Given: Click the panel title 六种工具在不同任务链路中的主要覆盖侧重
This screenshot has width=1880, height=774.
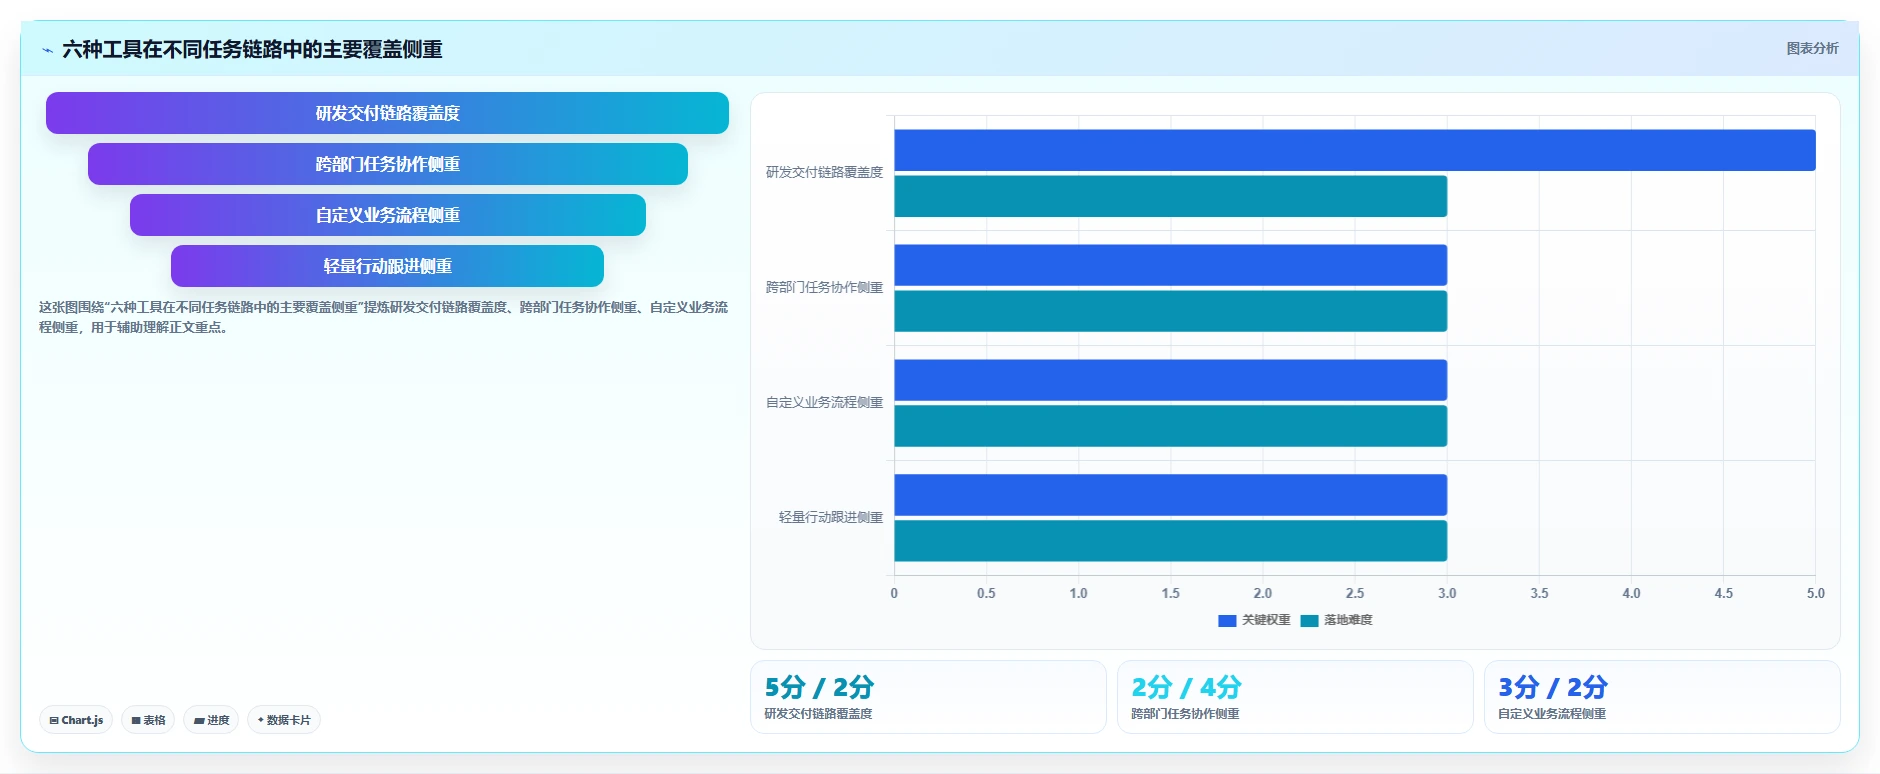Looking at the screenshot, I should pyautogui.click(x=252, y=49).
